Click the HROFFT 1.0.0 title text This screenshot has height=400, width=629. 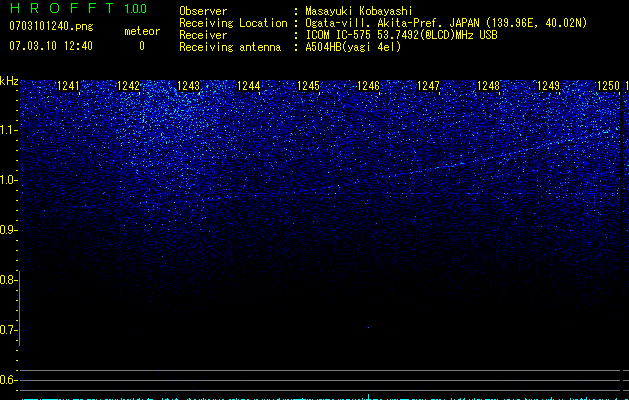tap(78, 8)
